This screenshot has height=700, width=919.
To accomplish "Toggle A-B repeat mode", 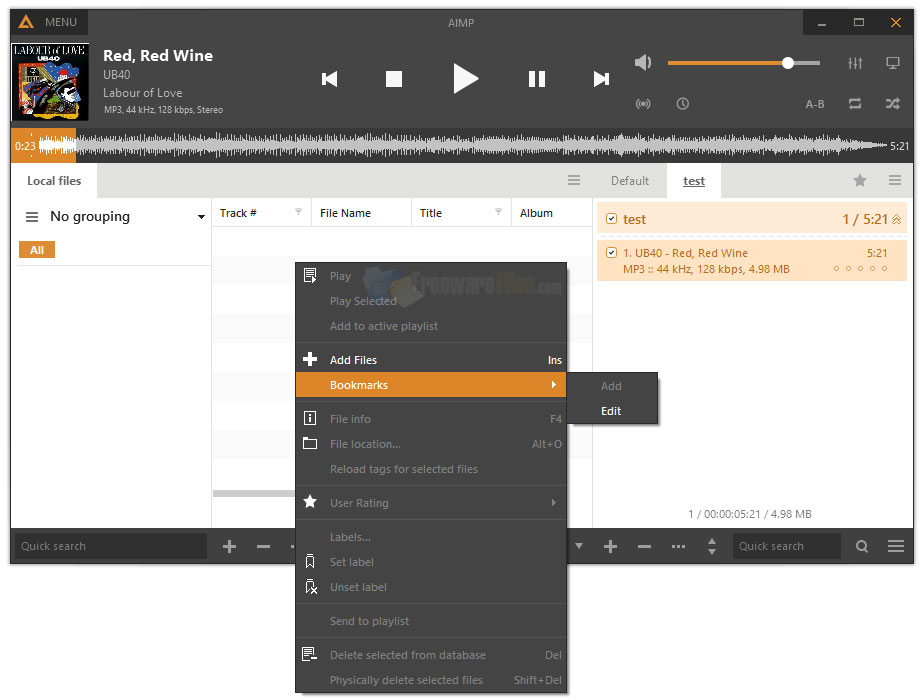I will (815, 103).
